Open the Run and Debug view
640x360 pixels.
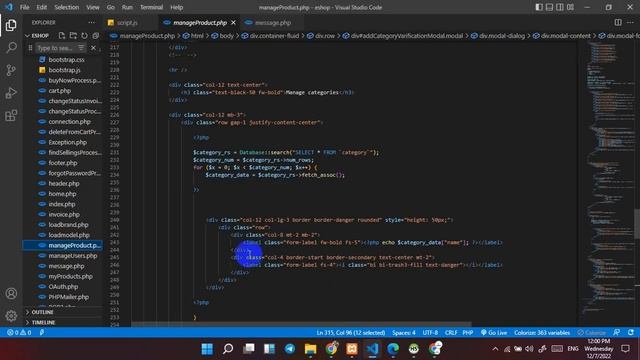coord(11,93)
